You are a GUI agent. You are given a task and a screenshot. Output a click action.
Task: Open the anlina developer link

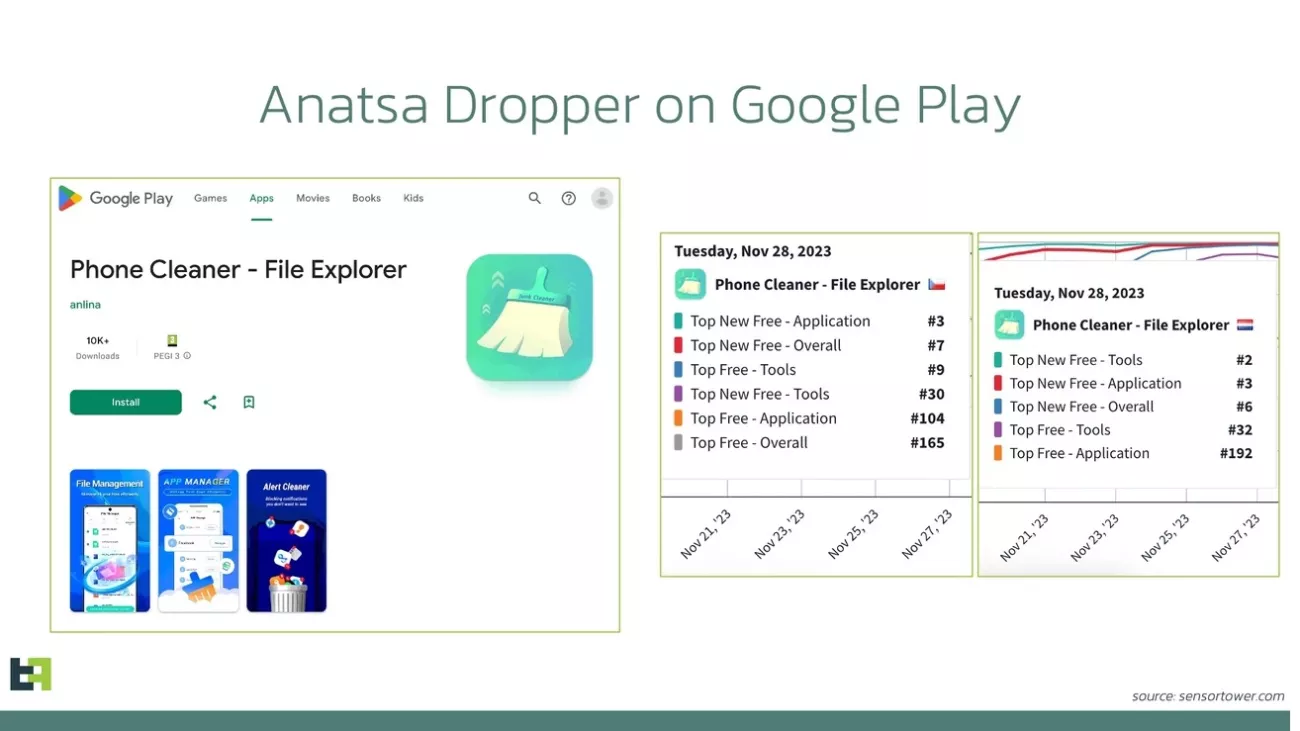point(85,304)
